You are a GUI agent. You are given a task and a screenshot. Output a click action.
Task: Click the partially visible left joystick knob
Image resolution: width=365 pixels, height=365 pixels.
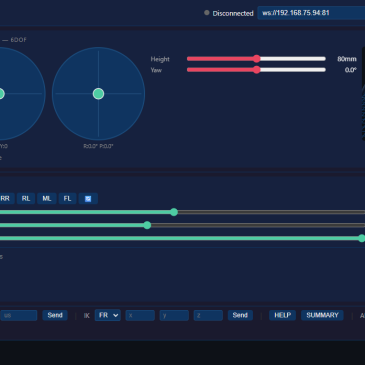click(x=1, y=94)
